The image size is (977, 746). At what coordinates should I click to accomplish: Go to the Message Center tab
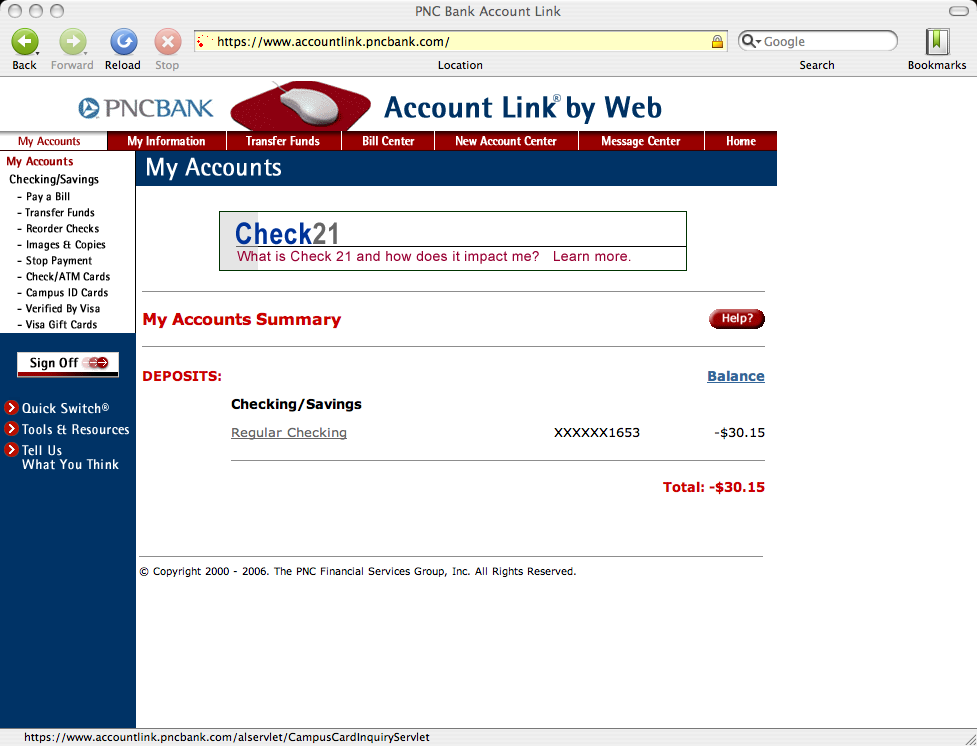pos(641,141)
